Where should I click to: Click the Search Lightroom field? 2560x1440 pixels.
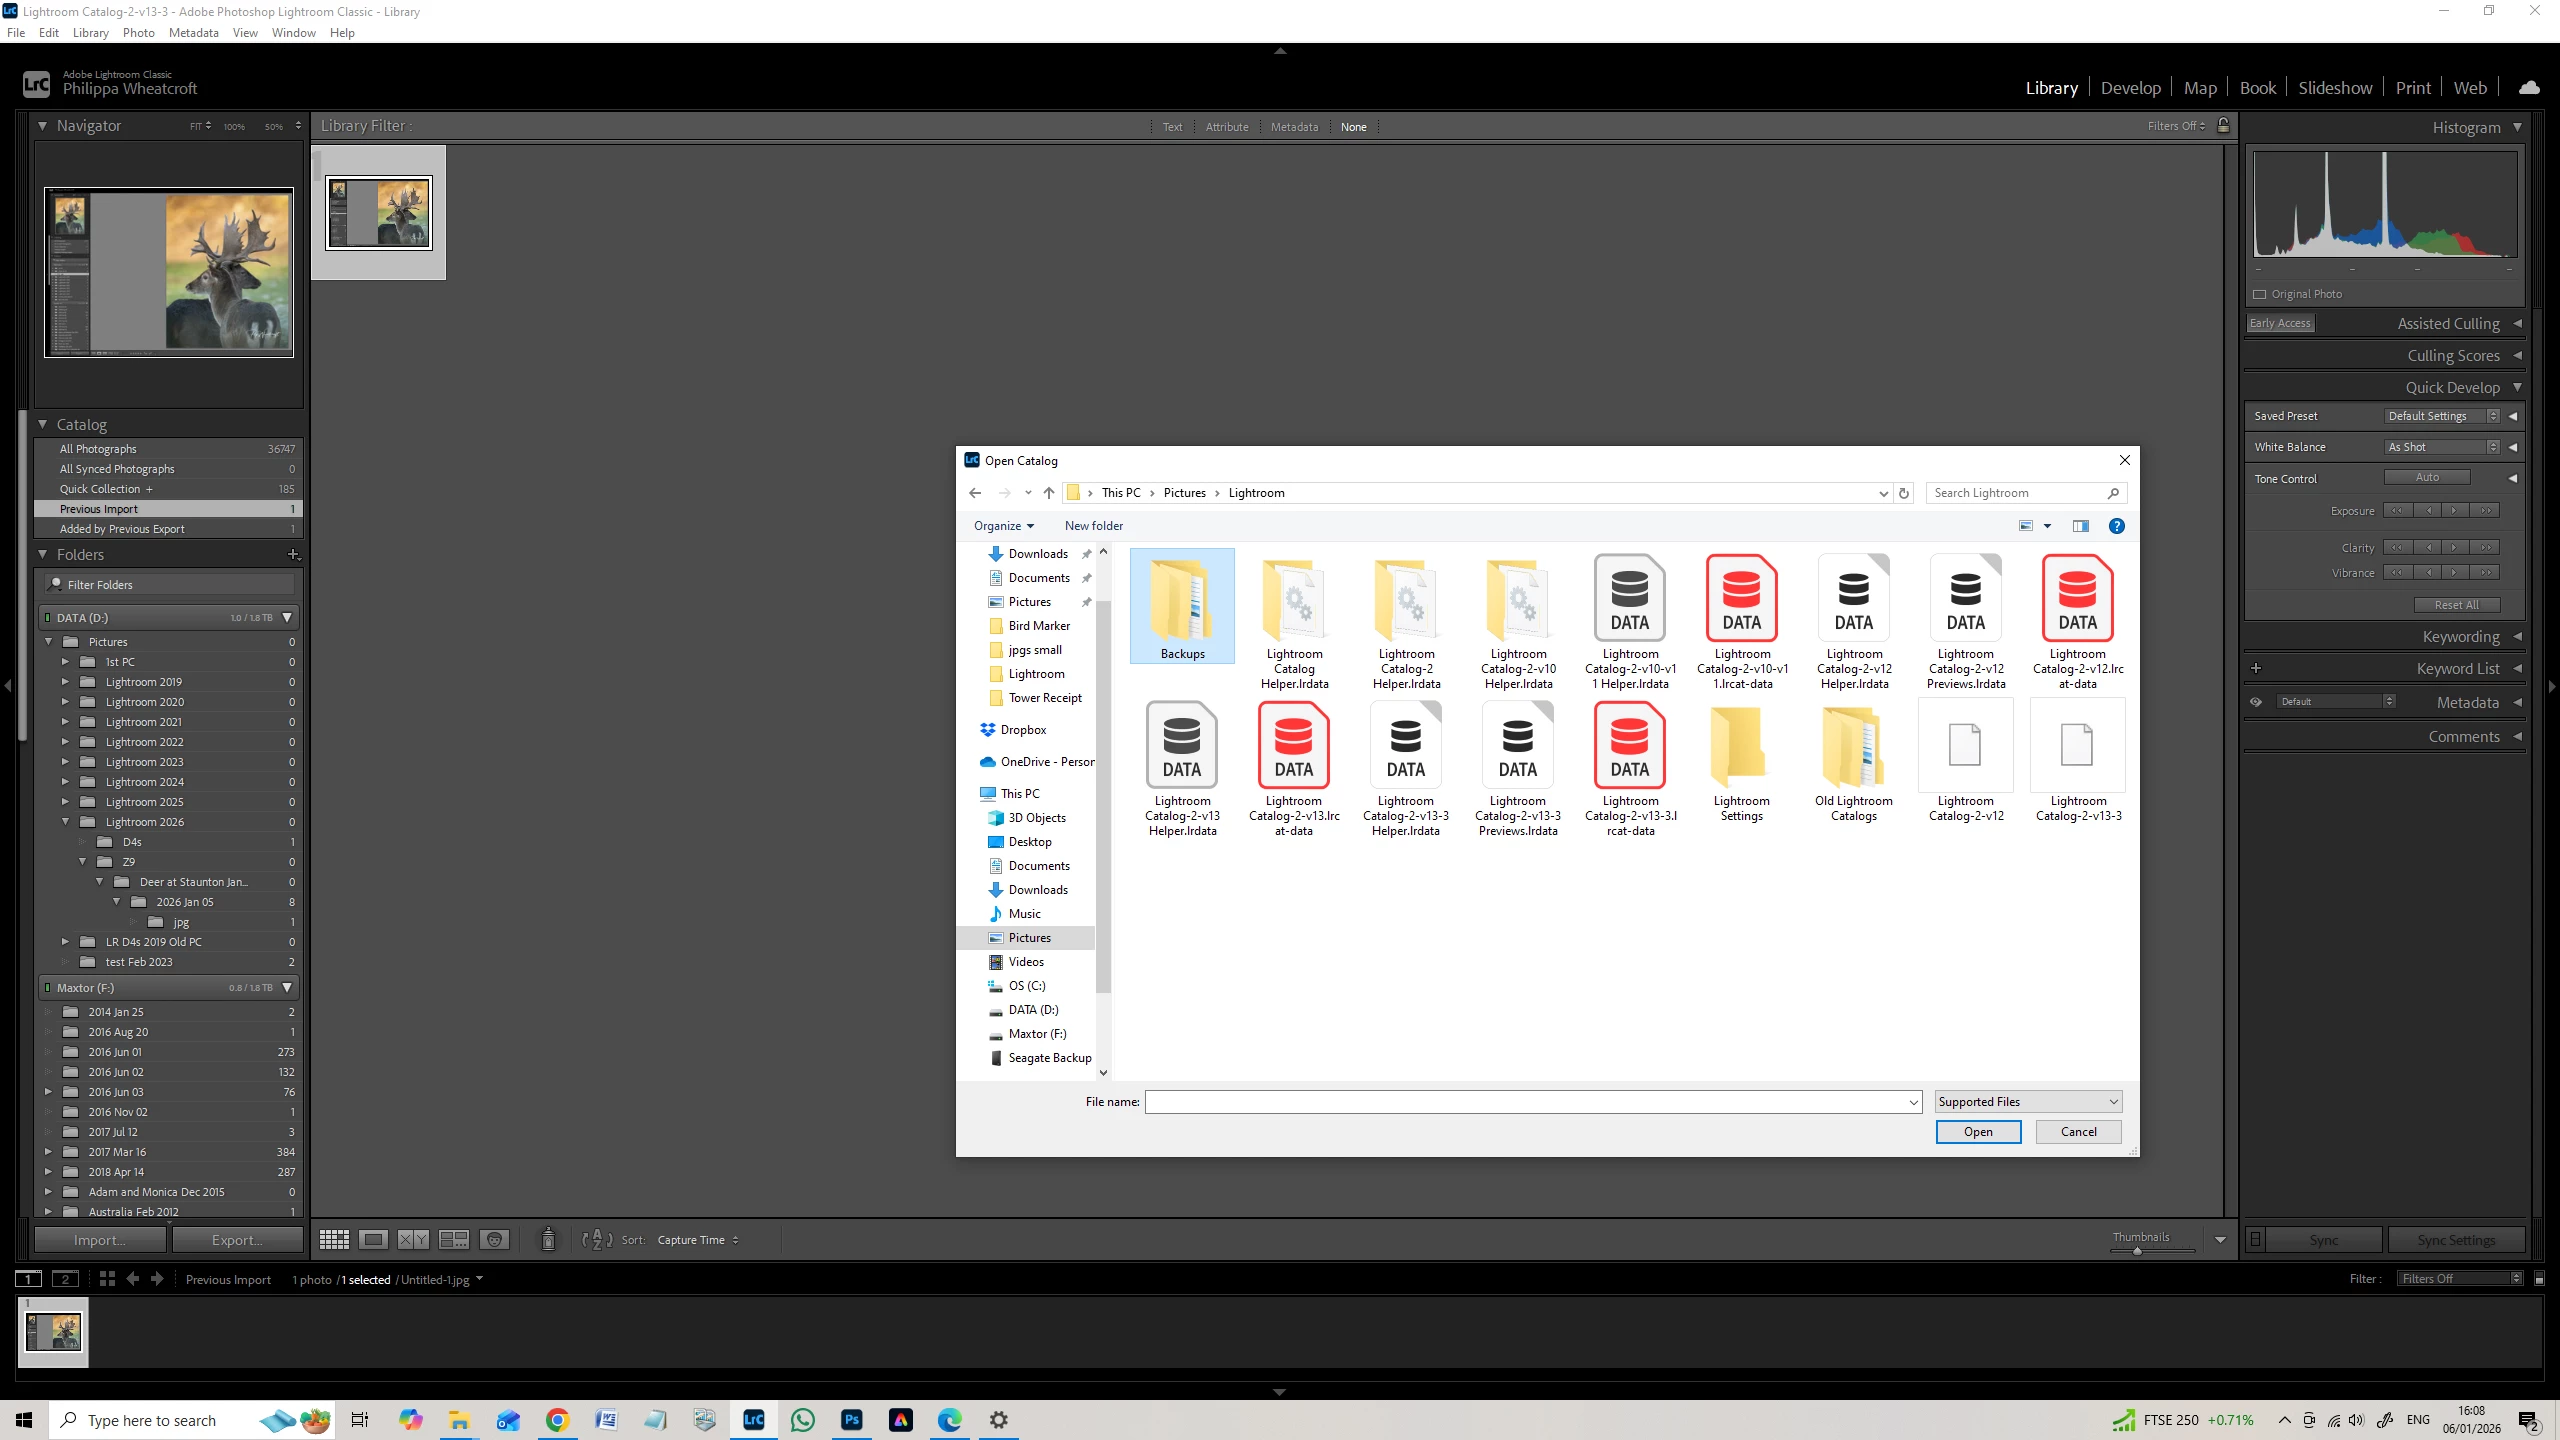click(x=2026, y=493)
